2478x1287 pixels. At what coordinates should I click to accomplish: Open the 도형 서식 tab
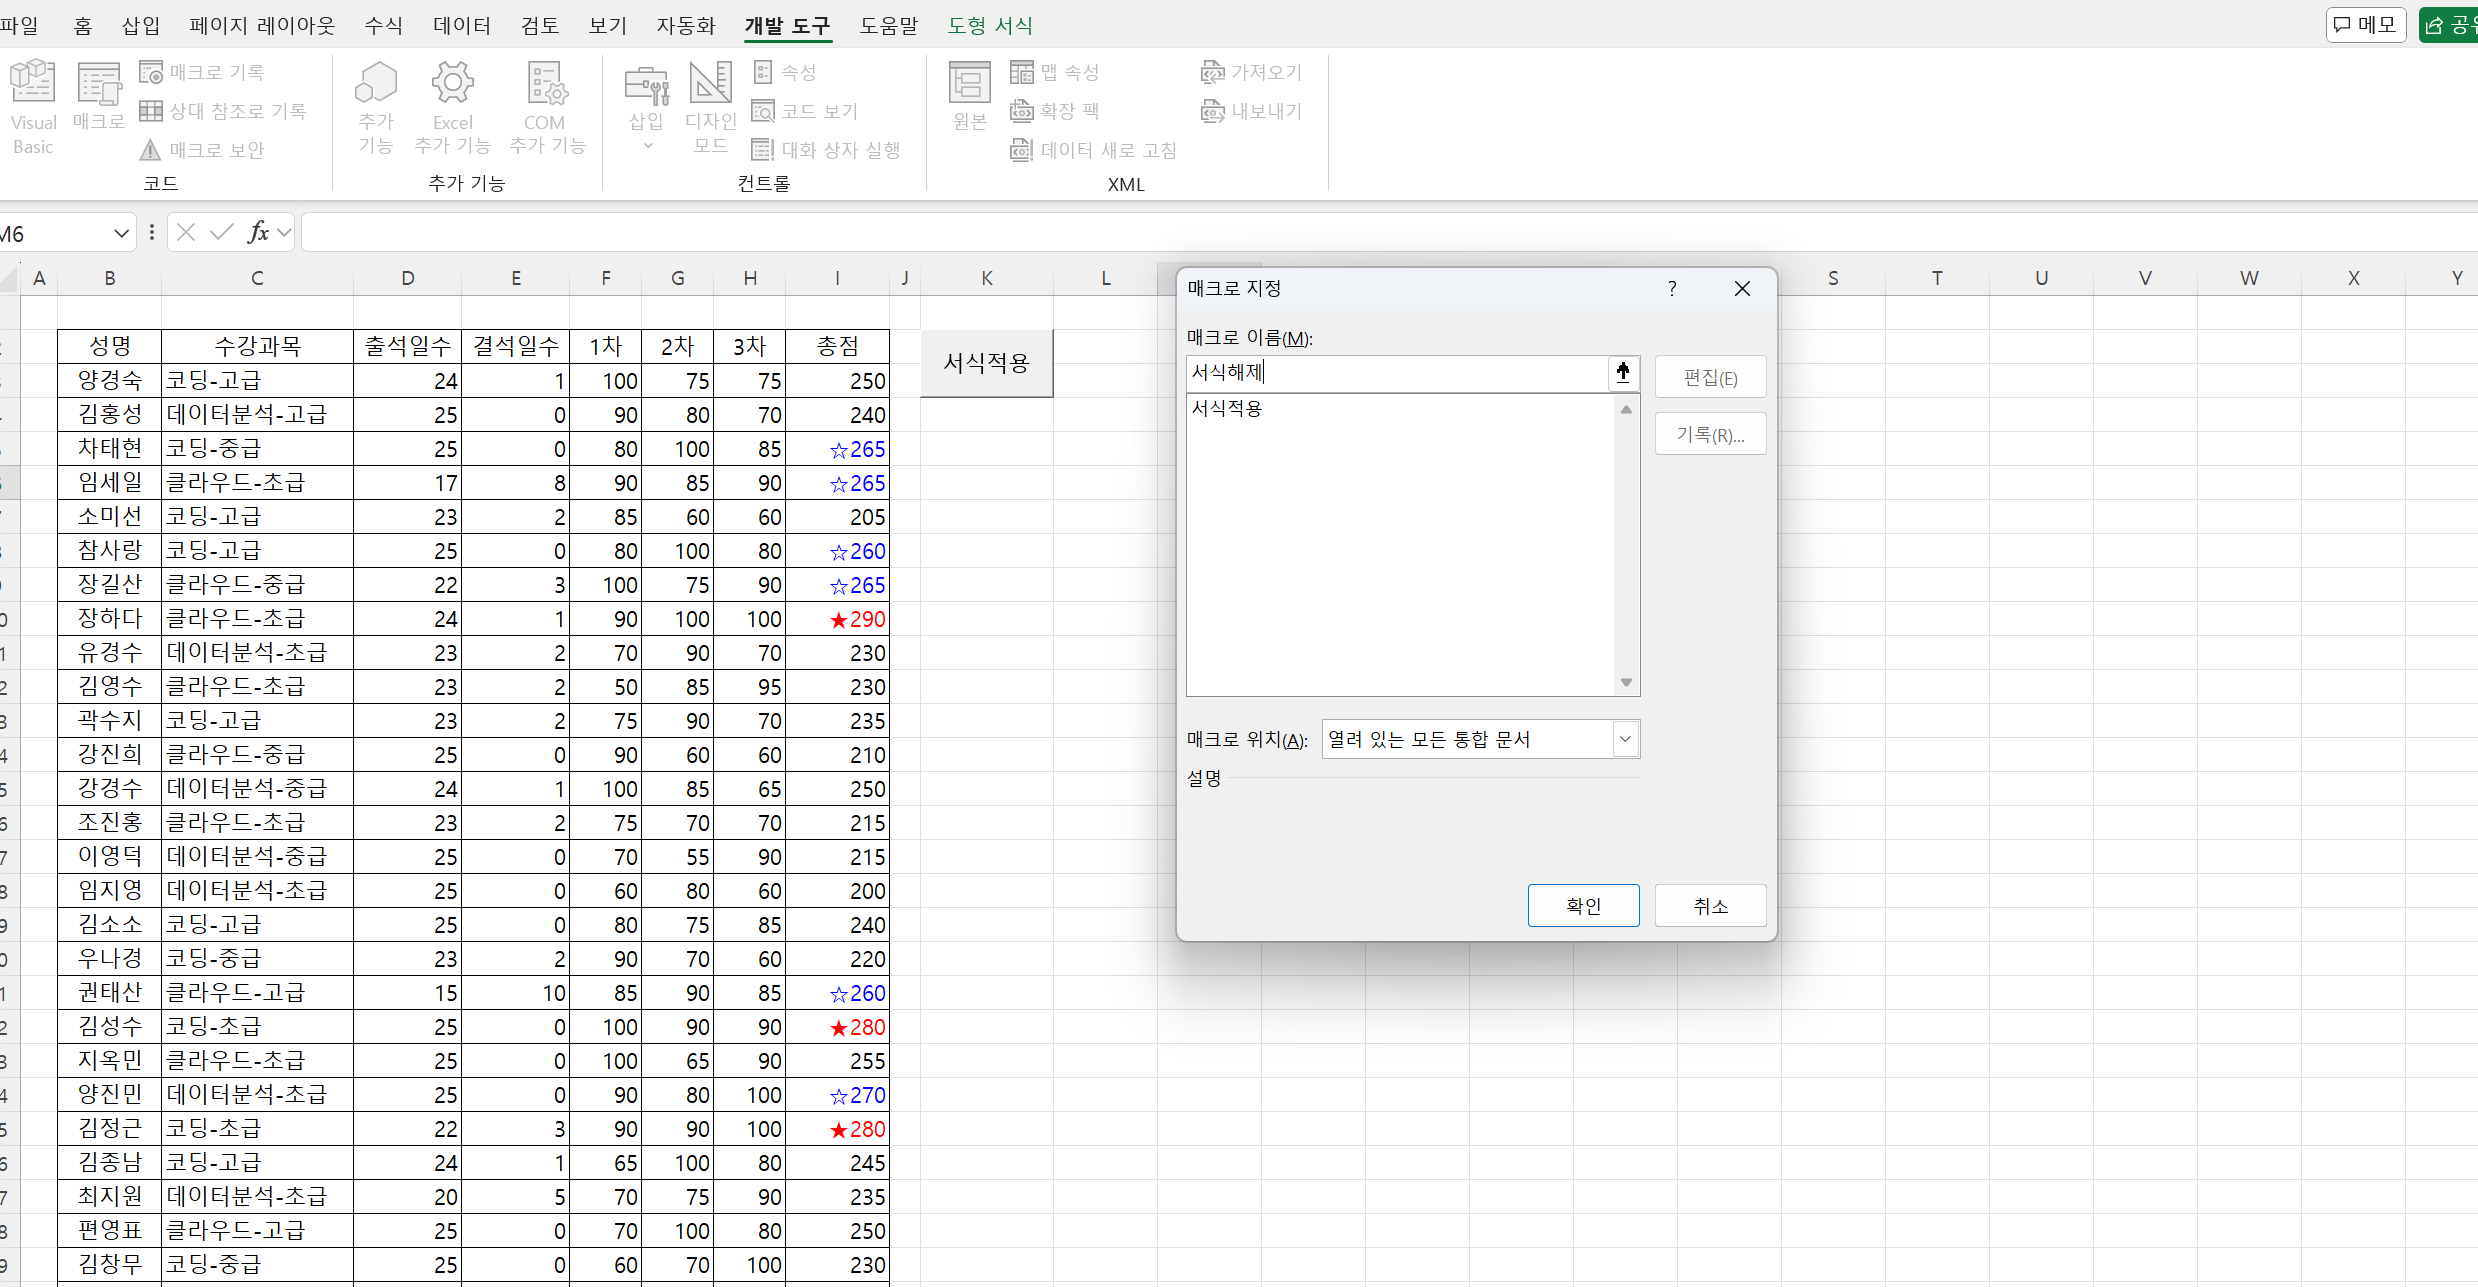click(990, 25)
